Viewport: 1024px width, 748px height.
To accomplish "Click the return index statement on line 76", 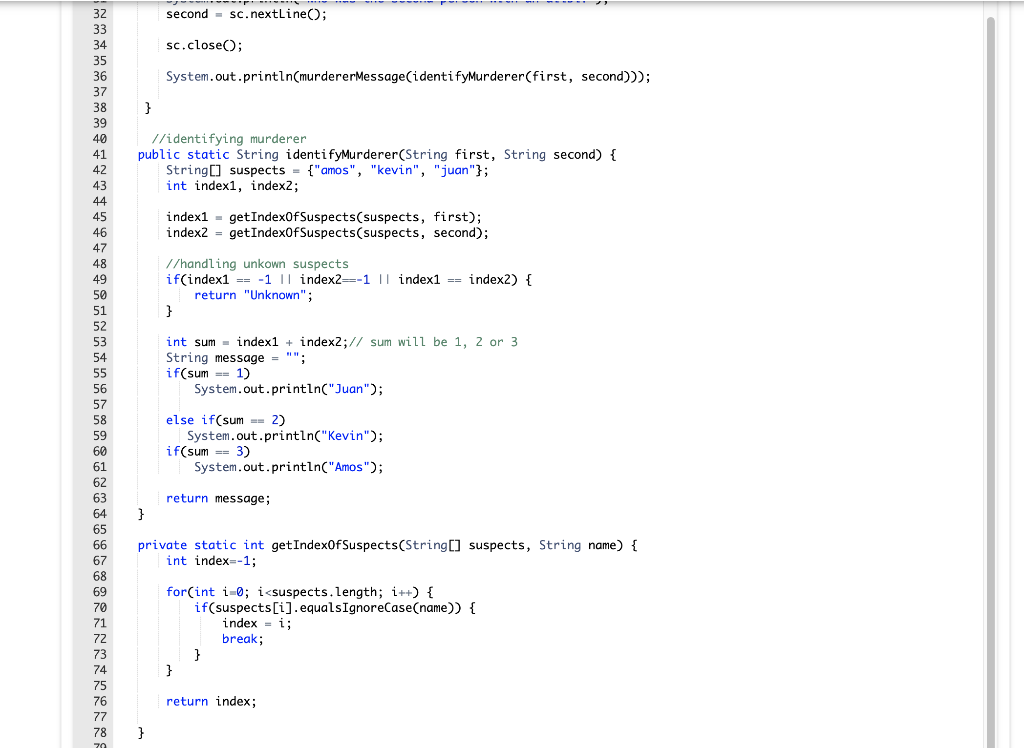I will tap(210, 701).
